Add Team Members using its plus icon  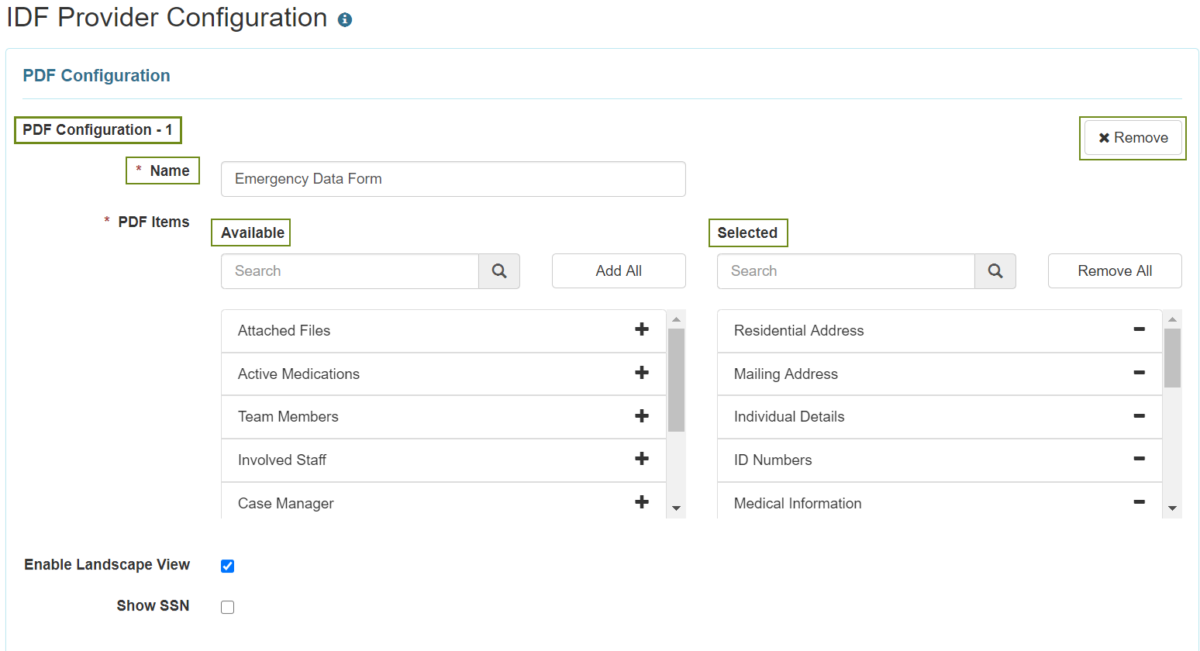point(641,416)
